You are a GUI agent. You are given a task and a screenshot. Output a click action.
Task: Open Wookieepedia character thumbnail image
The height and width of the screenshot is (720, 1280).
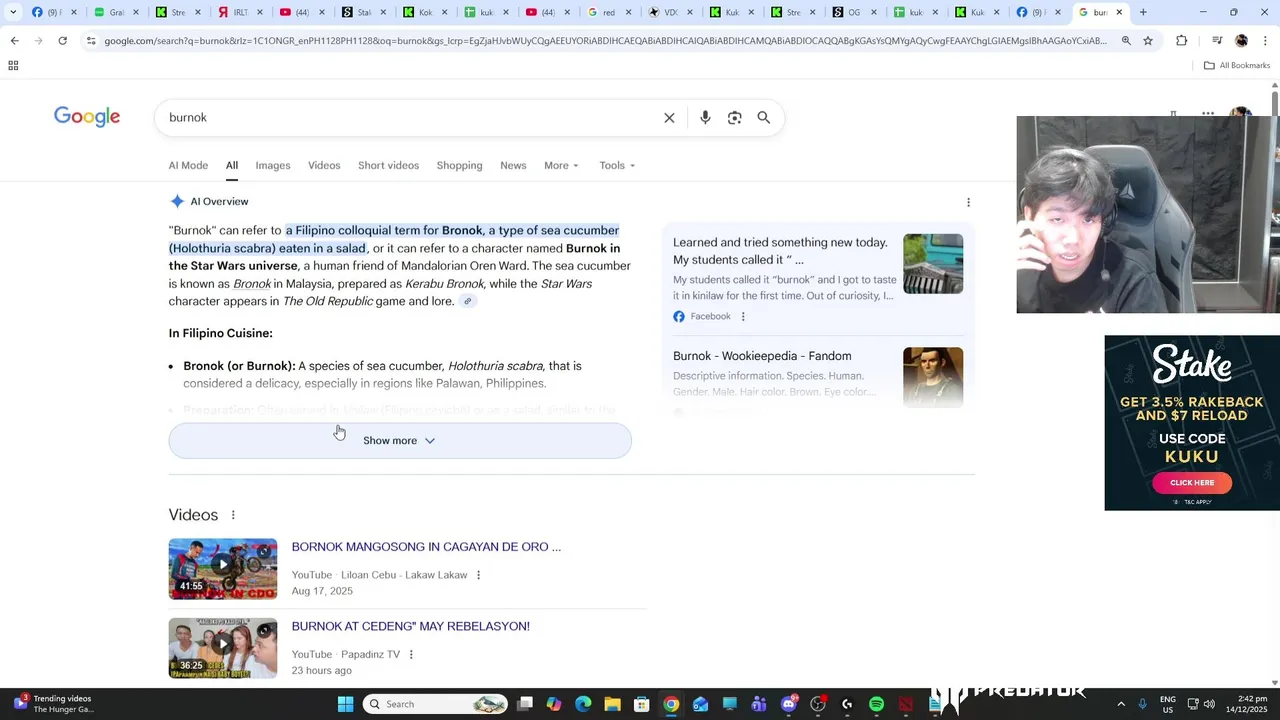(x=933, y=377)
